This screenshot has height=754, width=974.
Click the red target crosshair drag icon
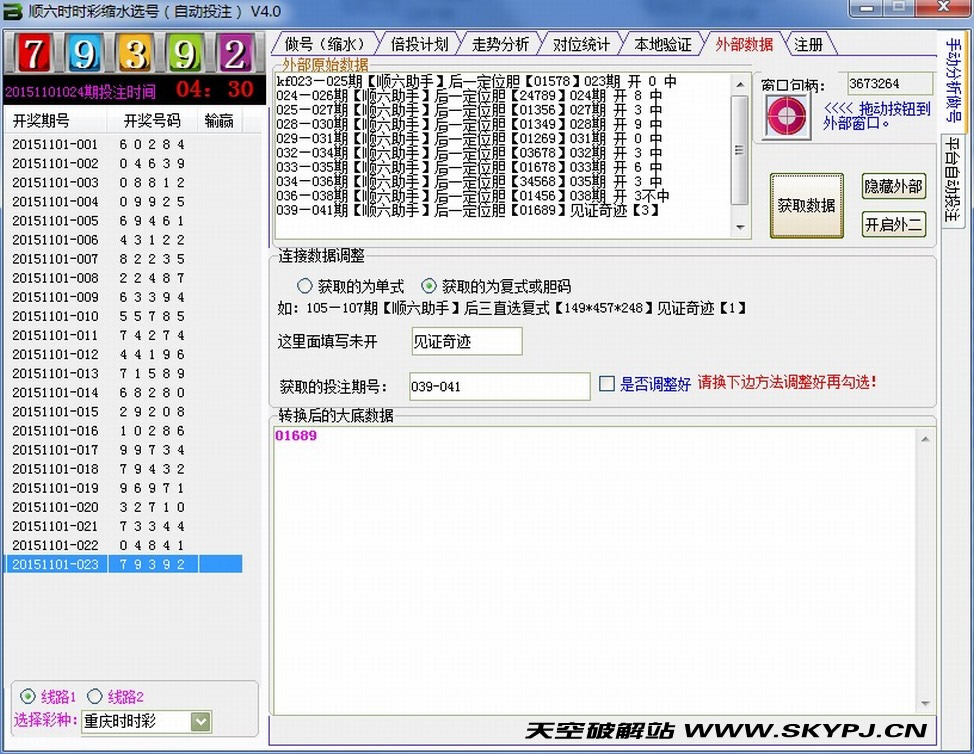785,116
